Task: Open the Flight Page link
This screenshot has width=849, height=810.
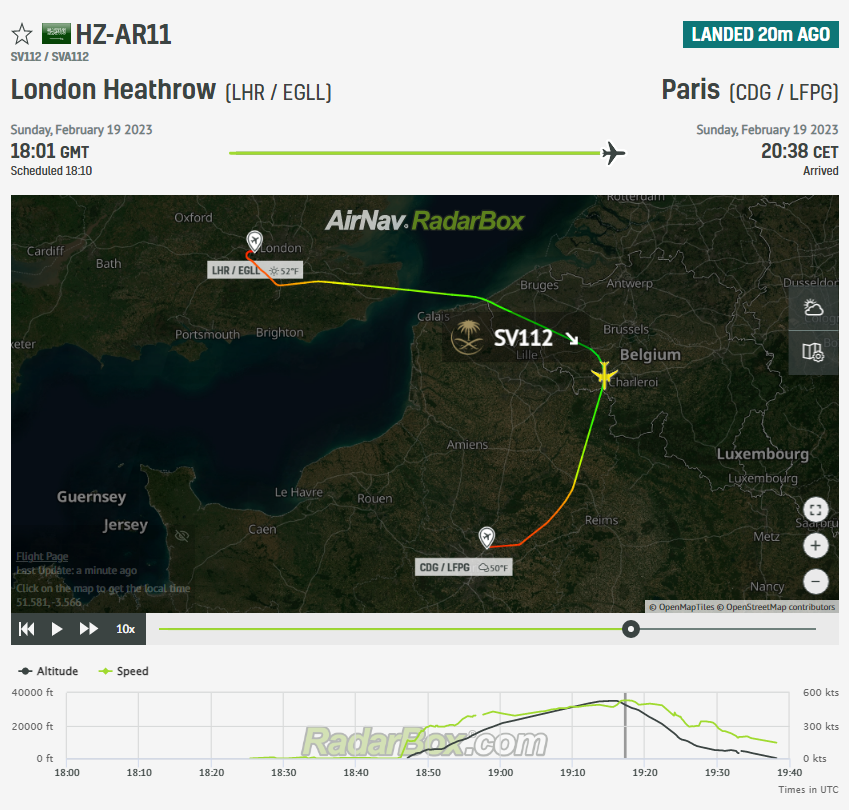Action: coord(42,556)
